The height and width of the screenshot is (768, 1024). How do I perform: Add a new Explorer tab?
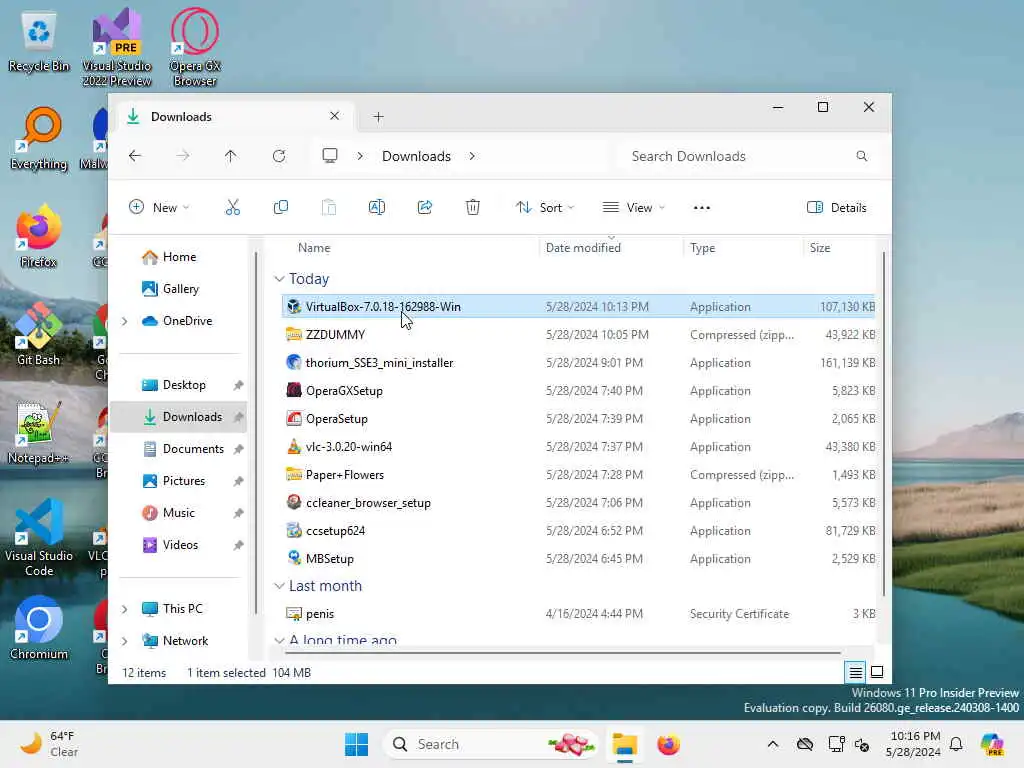[x=378, y=117]
